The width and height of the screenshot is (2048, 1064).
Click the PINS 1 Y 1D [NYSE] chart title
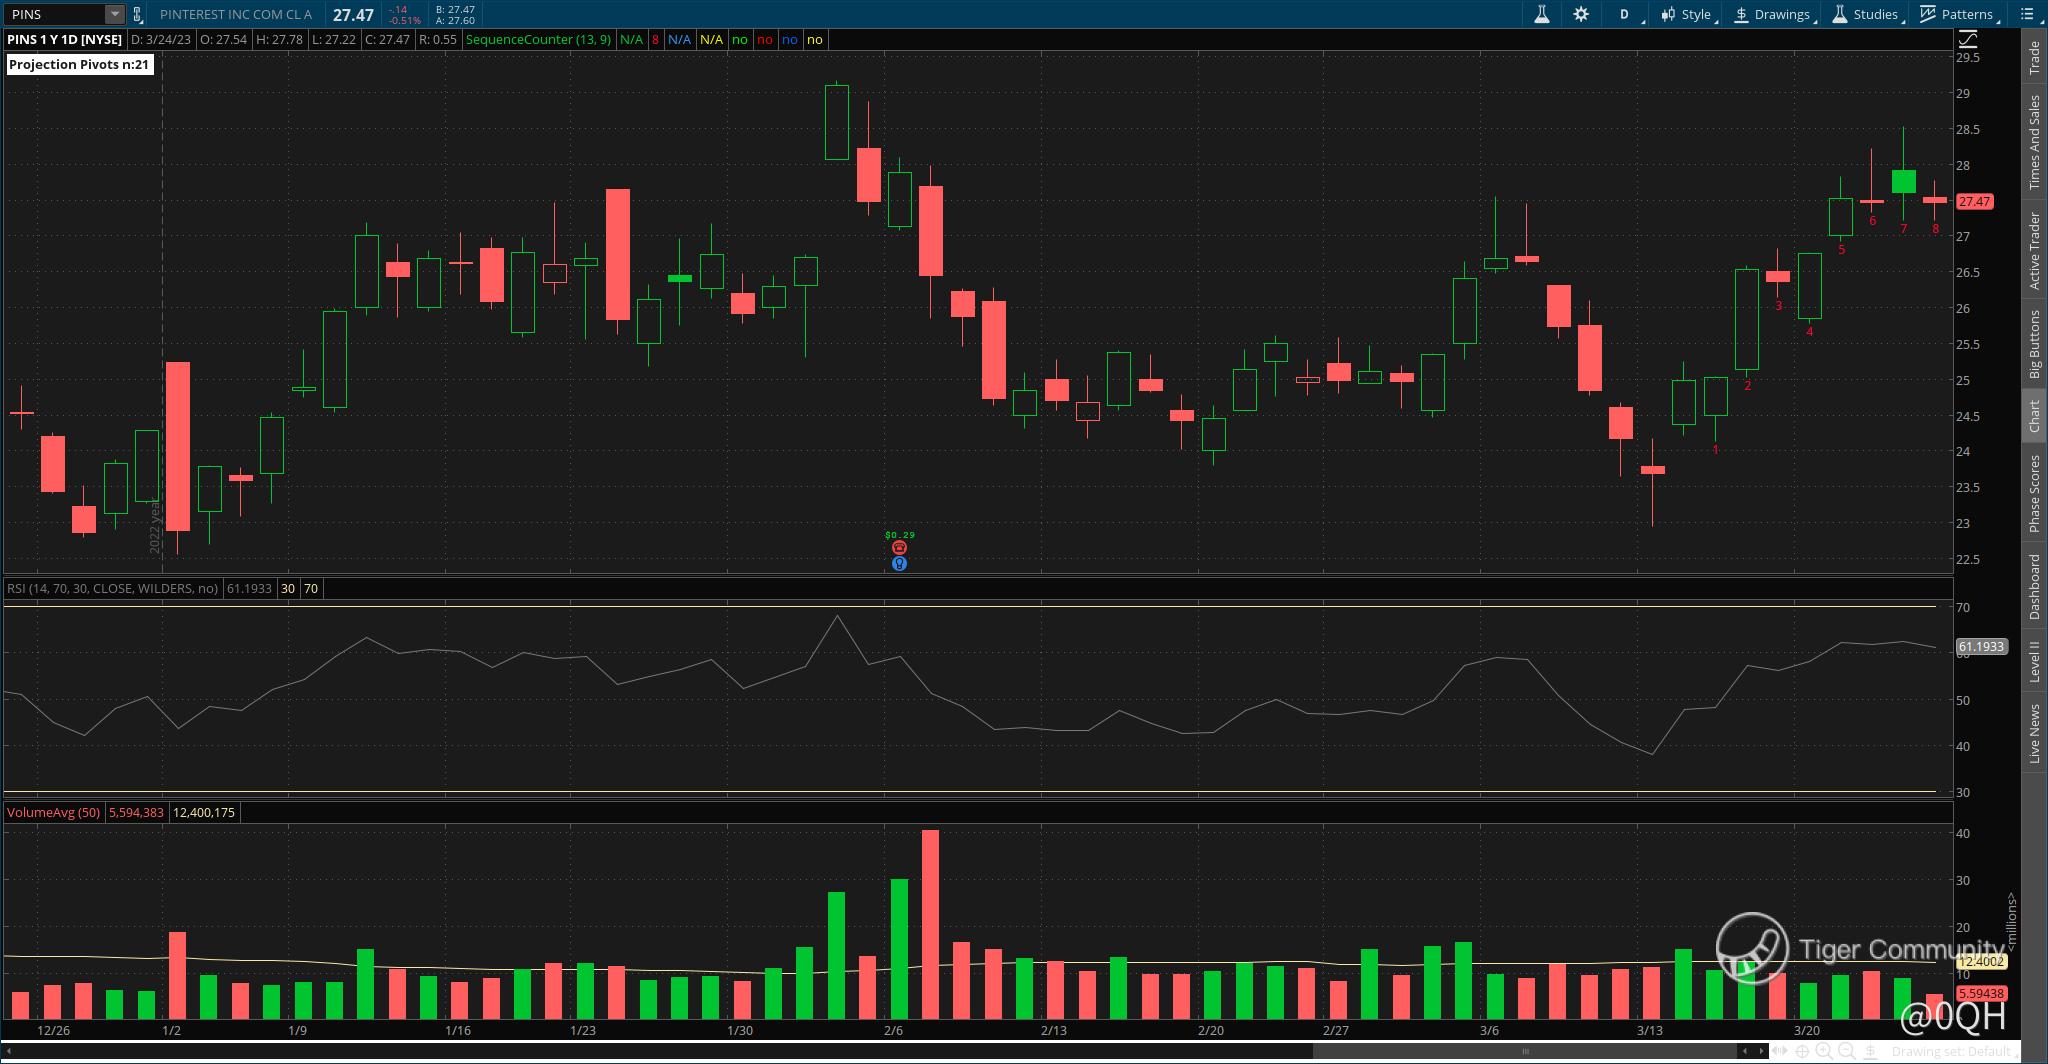click(x=65, y=39)
